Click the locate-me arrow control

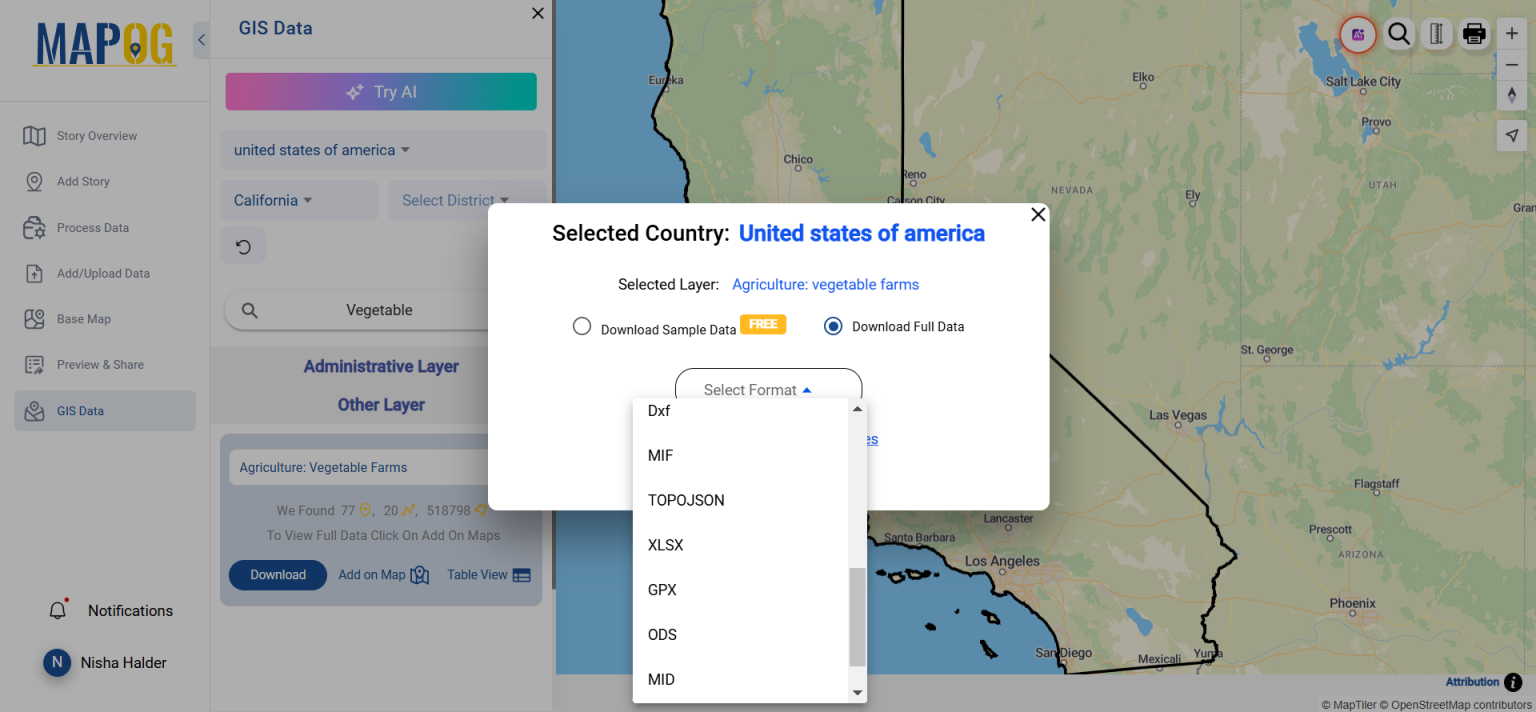1512,135
